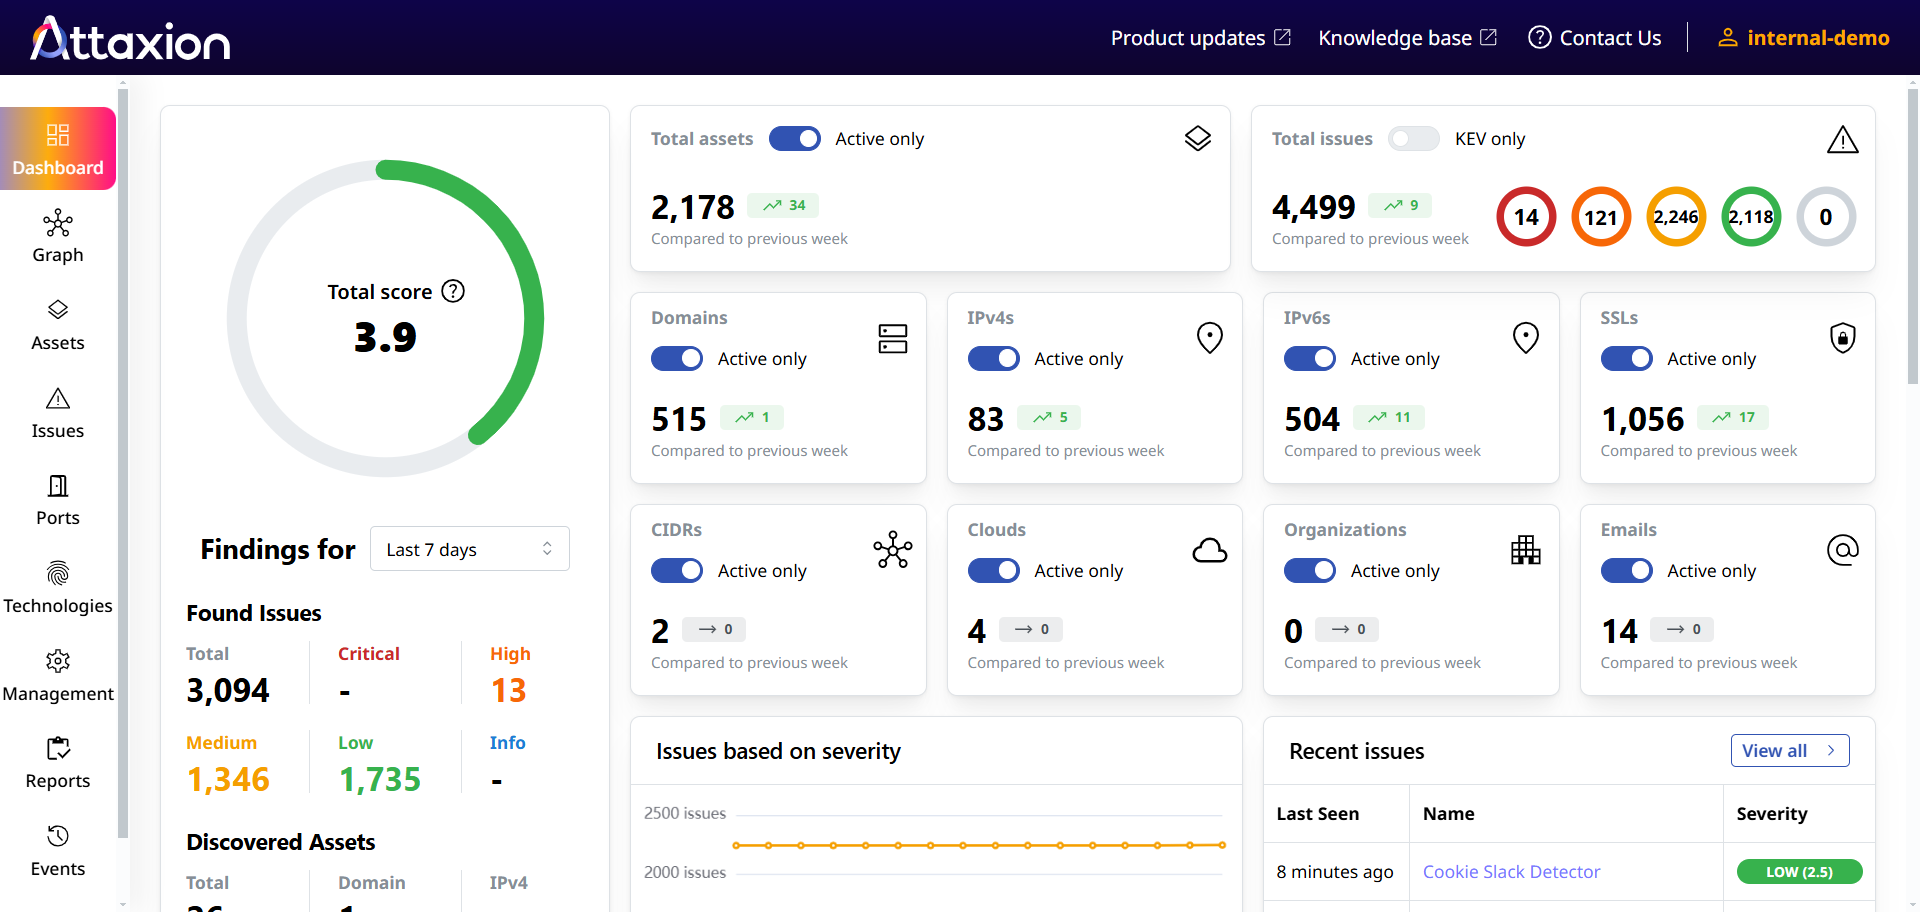Click the Total score help icon
This screenshot has width=1920, height=912.
[453, 291]
